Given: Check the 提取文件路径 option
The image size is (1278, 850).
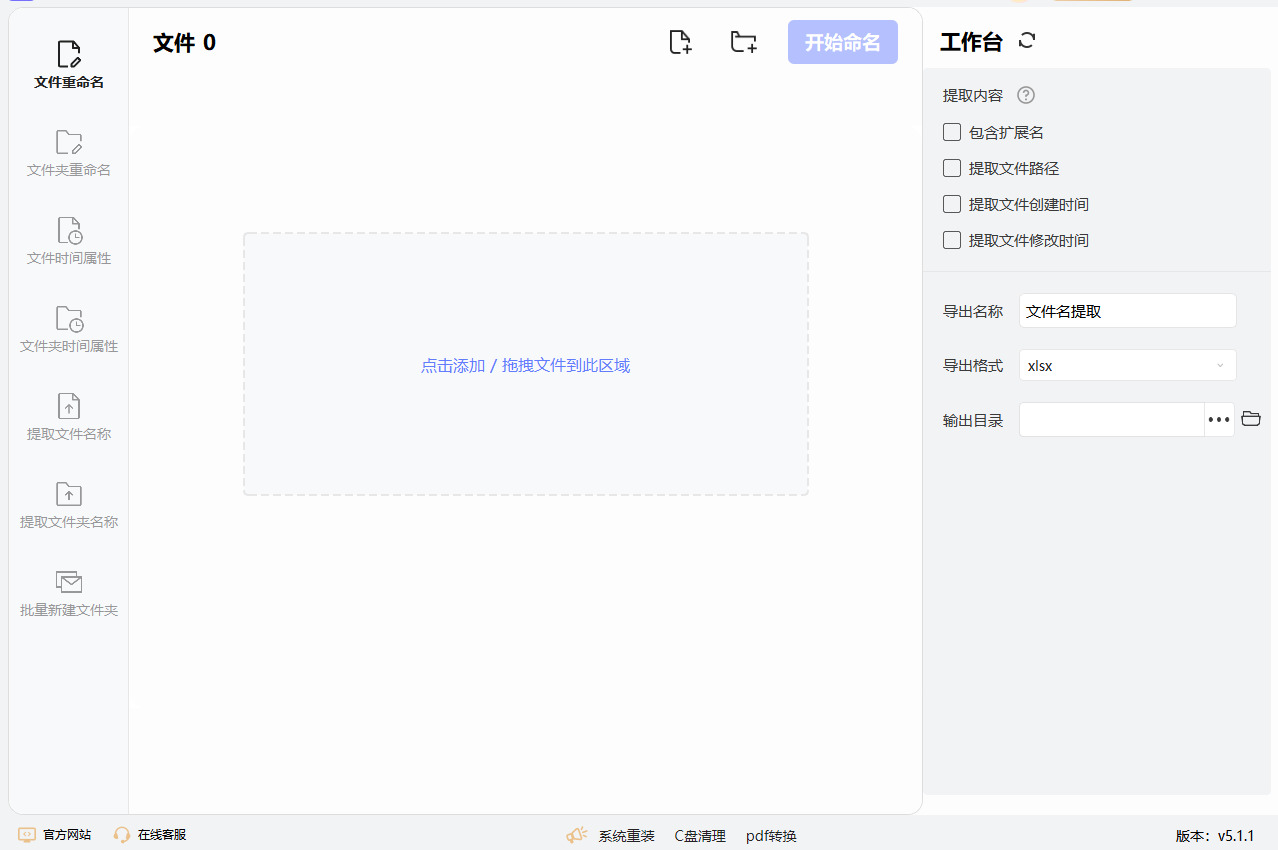Looking at the screenshot, I should 952,168.
